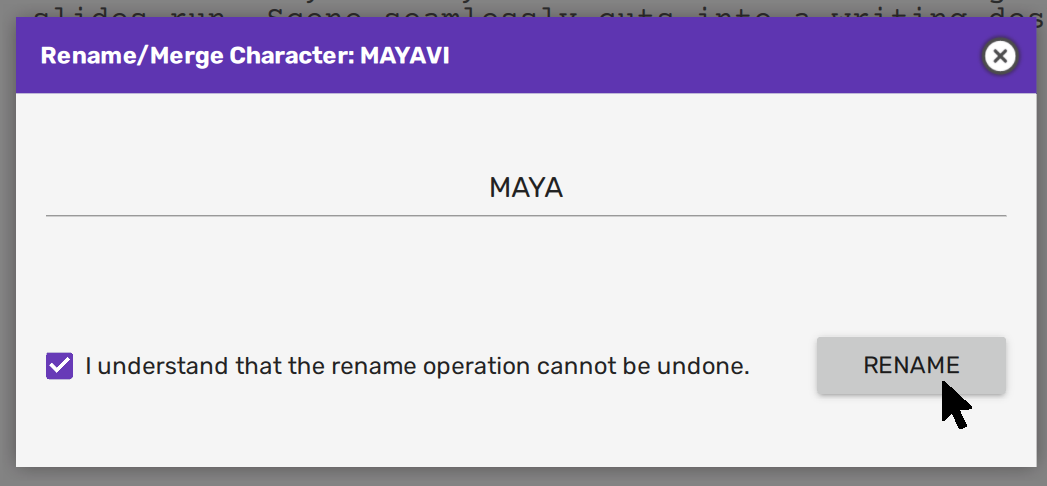Viewport: 1047px width, 486px height.
Task: Untick the rename cannot be undone checkbox
Action: (60, 366)
